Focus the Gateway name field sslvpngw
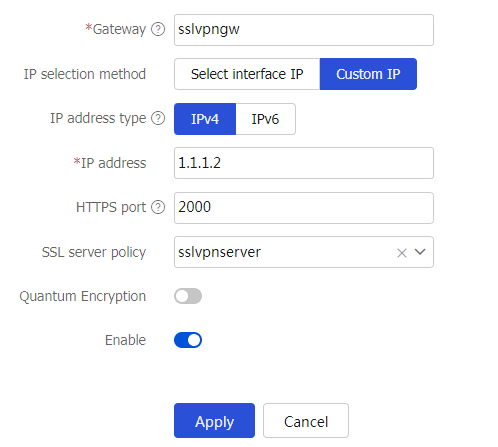Image resolution: width=498 pixels, height=447 pixels. tap(304, 30)
